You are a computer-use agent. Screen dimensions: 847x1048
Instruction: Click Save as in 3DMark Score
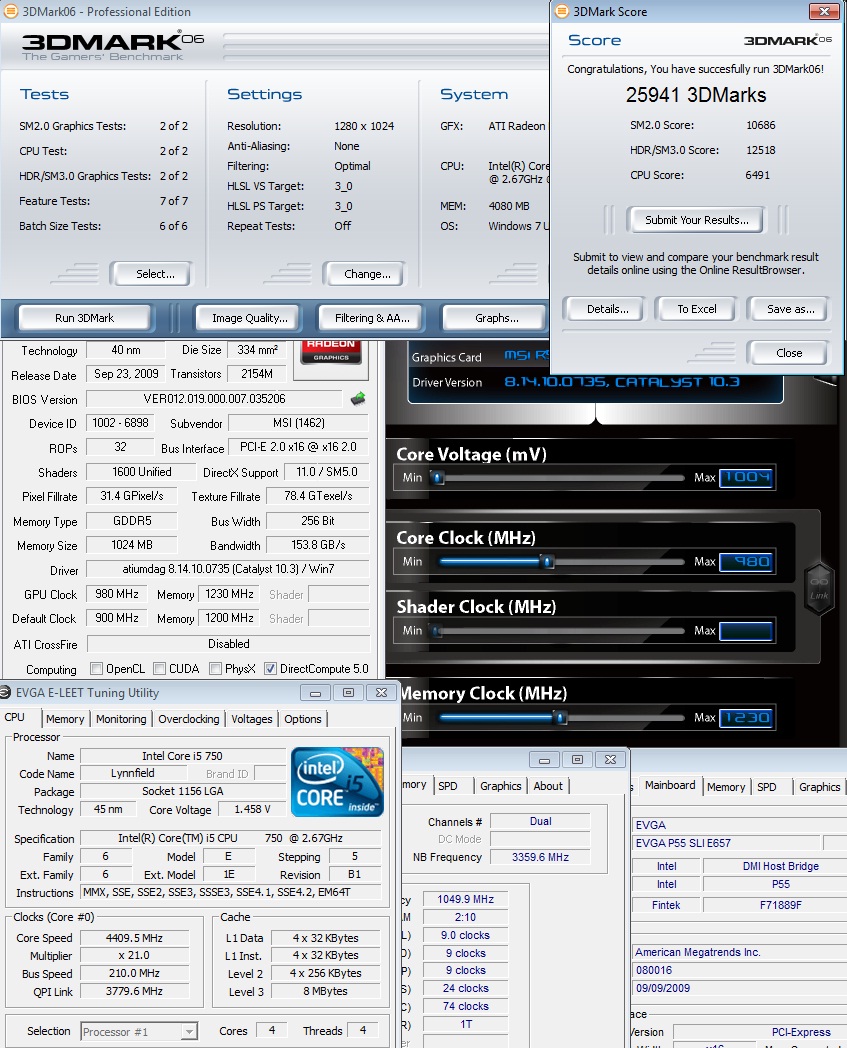click(790, 309)
